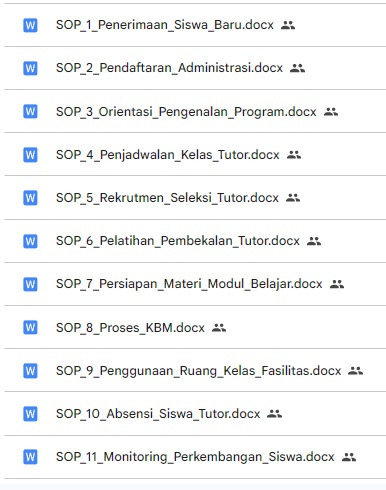Click Word icon beside SOP_7_Persiapan_Materi_Modul_Belajar.docx
This screenshot has width=386, height=490.
tap(30, 284)
